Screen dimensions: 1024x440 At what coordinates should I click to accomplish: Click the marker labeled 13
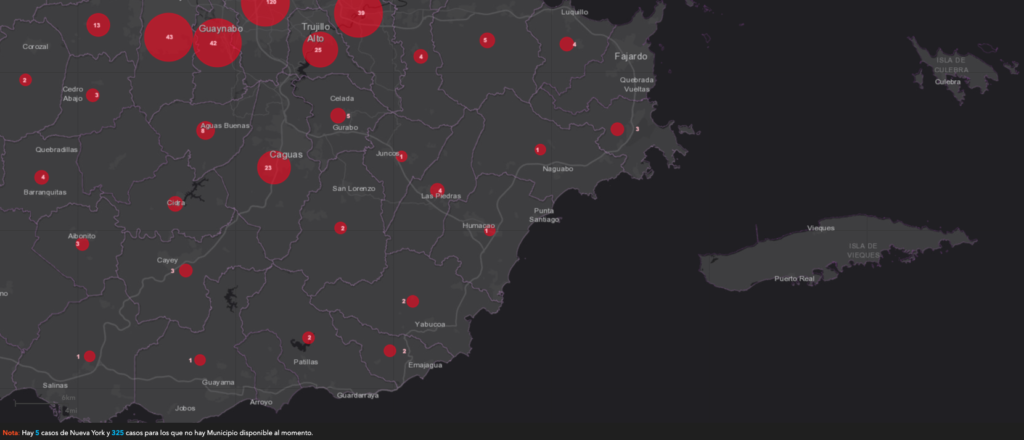(x=98, y=25)
